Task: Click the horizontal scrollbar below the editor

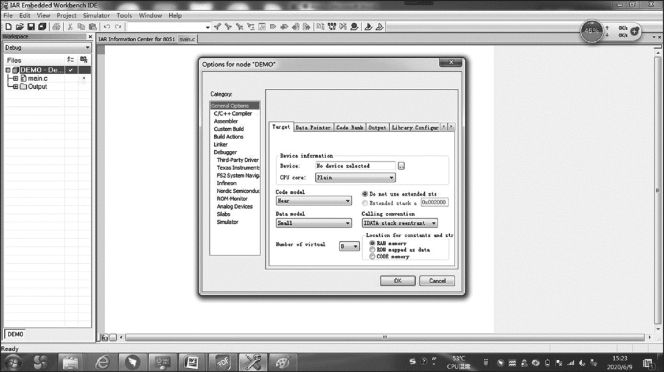Action: 385,337
